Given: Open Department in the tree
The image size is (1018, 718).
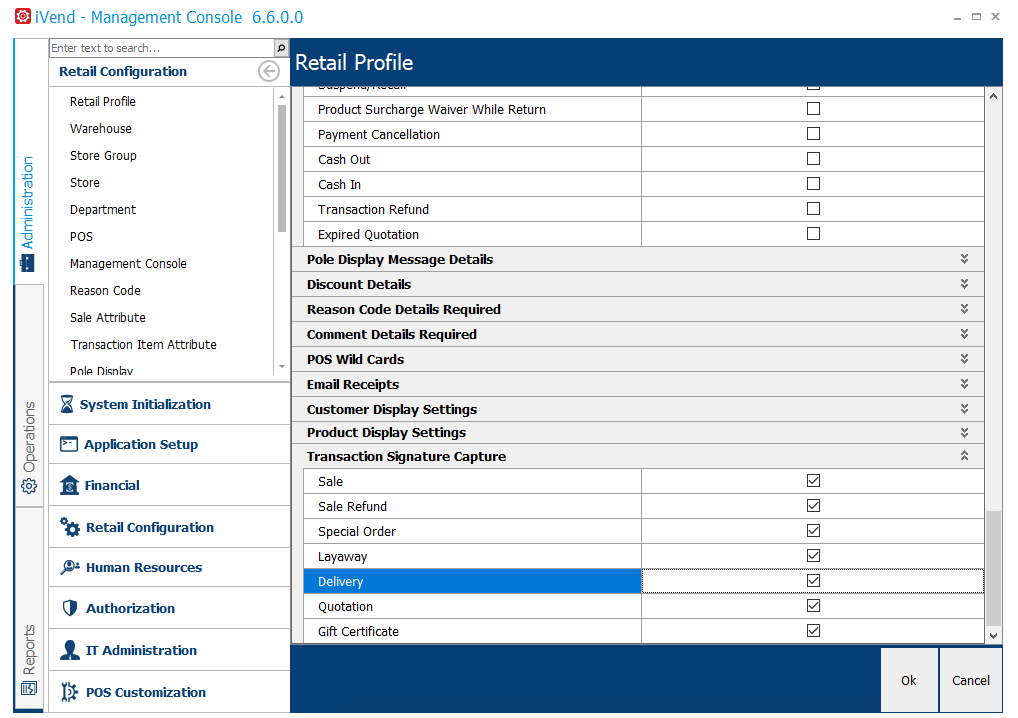Looking at the screenshot, I should point(103,210).
